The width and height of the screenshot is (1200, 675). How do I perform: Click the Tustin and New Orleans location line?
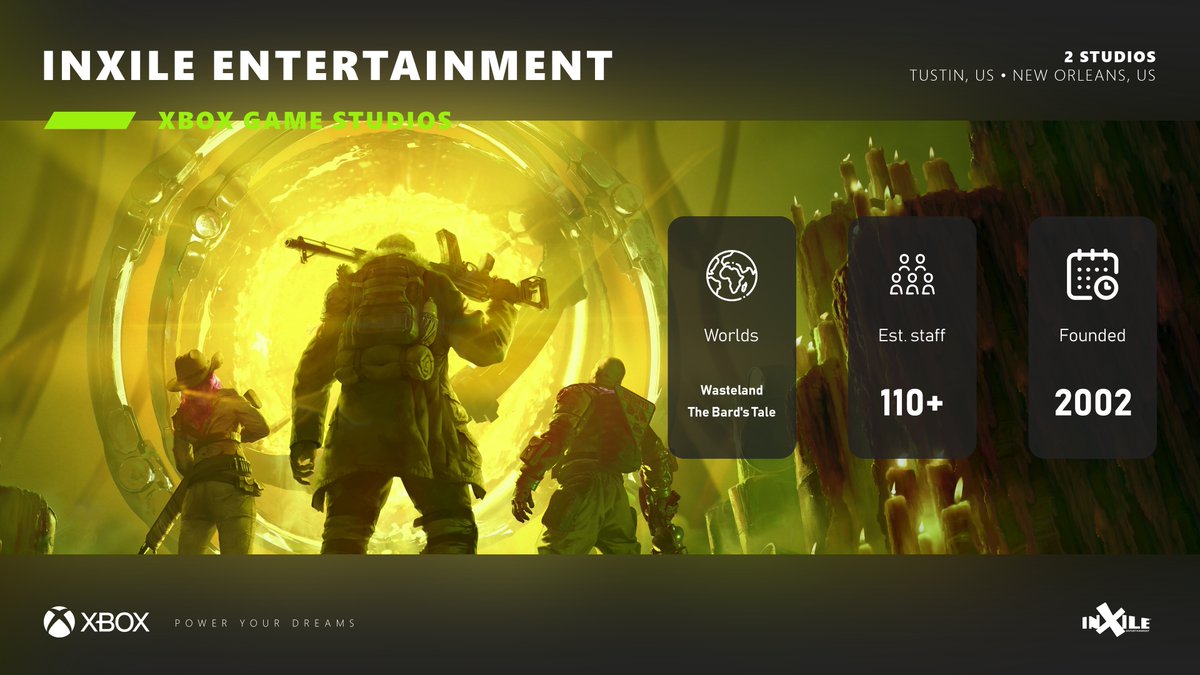pyautogui.click(x=1032, y=76)
